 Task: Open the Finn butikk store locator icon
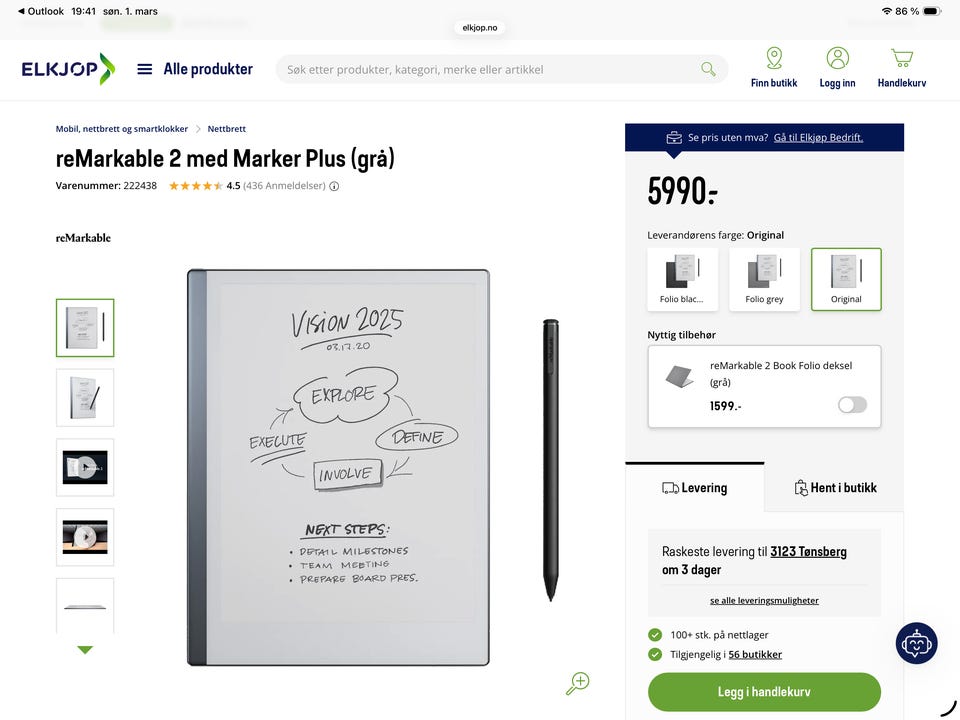(774, 59)
